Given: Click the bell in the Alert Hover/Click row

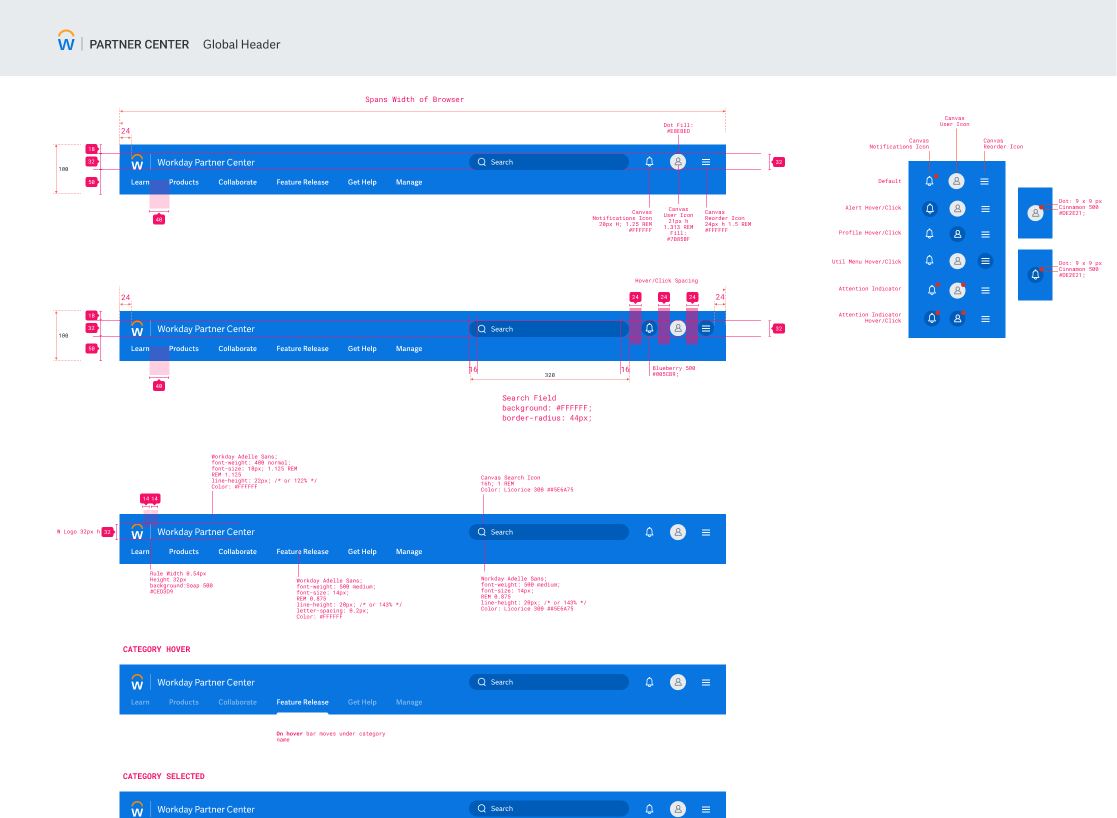Looking at the screenshot, I should point(929,209).
